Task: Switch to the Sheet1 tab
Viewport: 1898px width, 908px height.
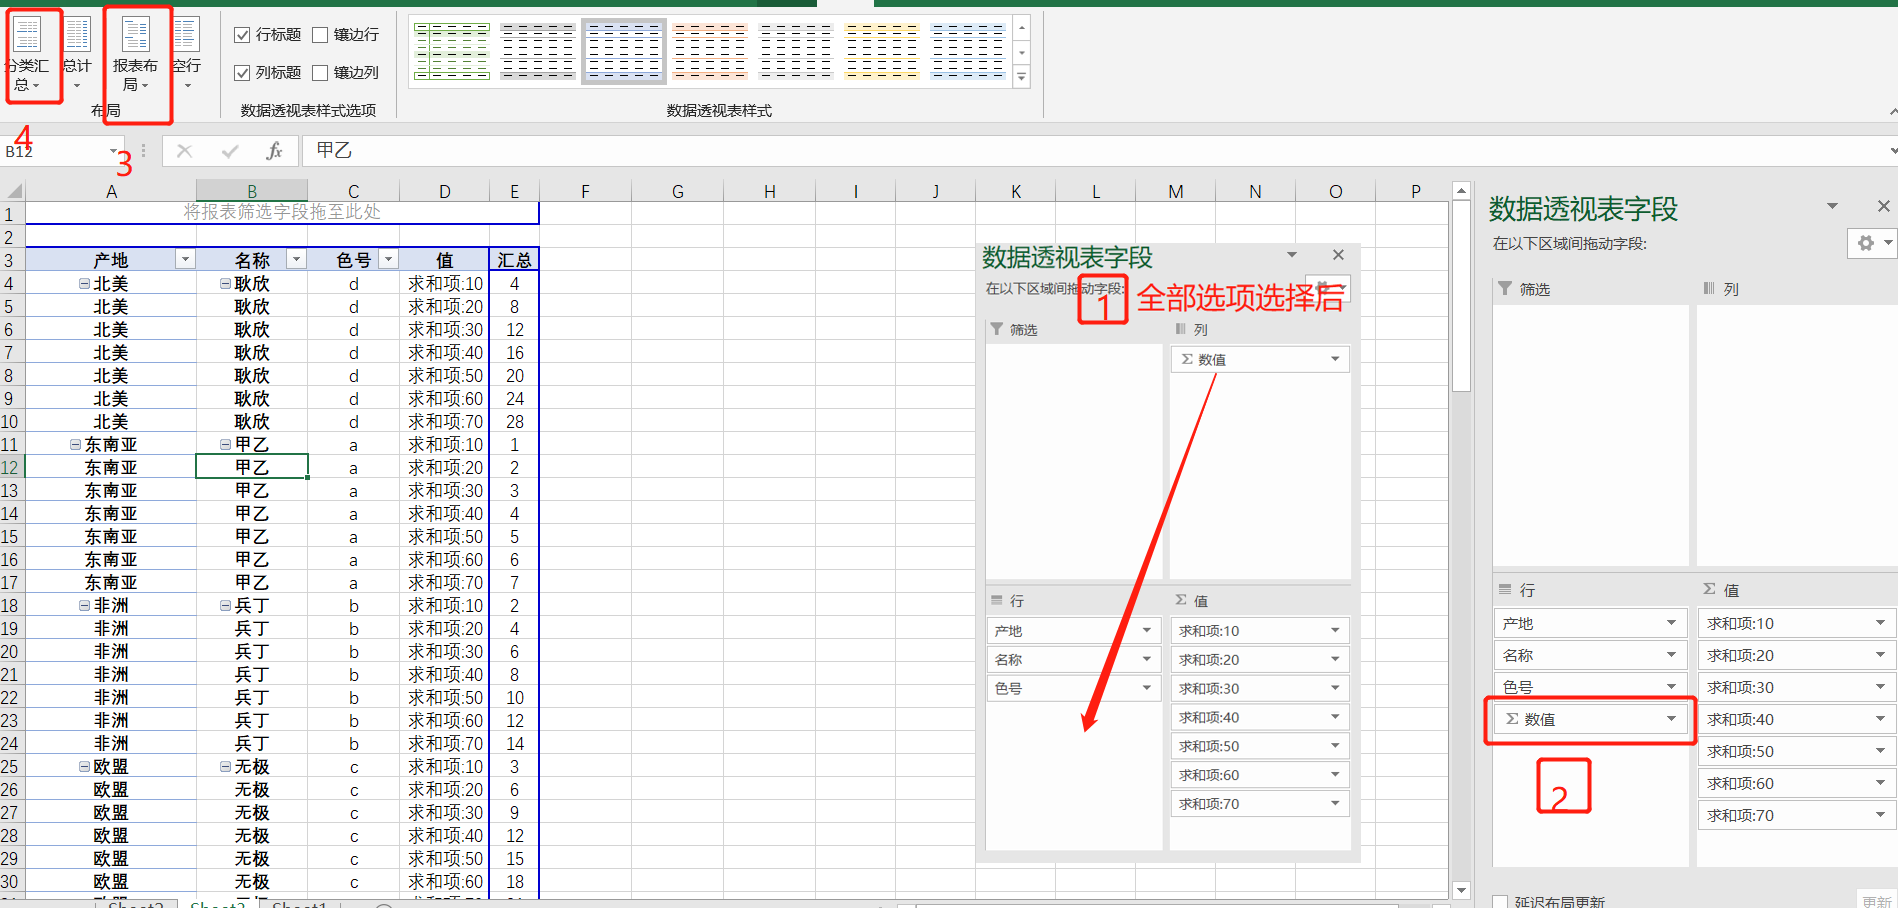Action: tap(298, 902)
